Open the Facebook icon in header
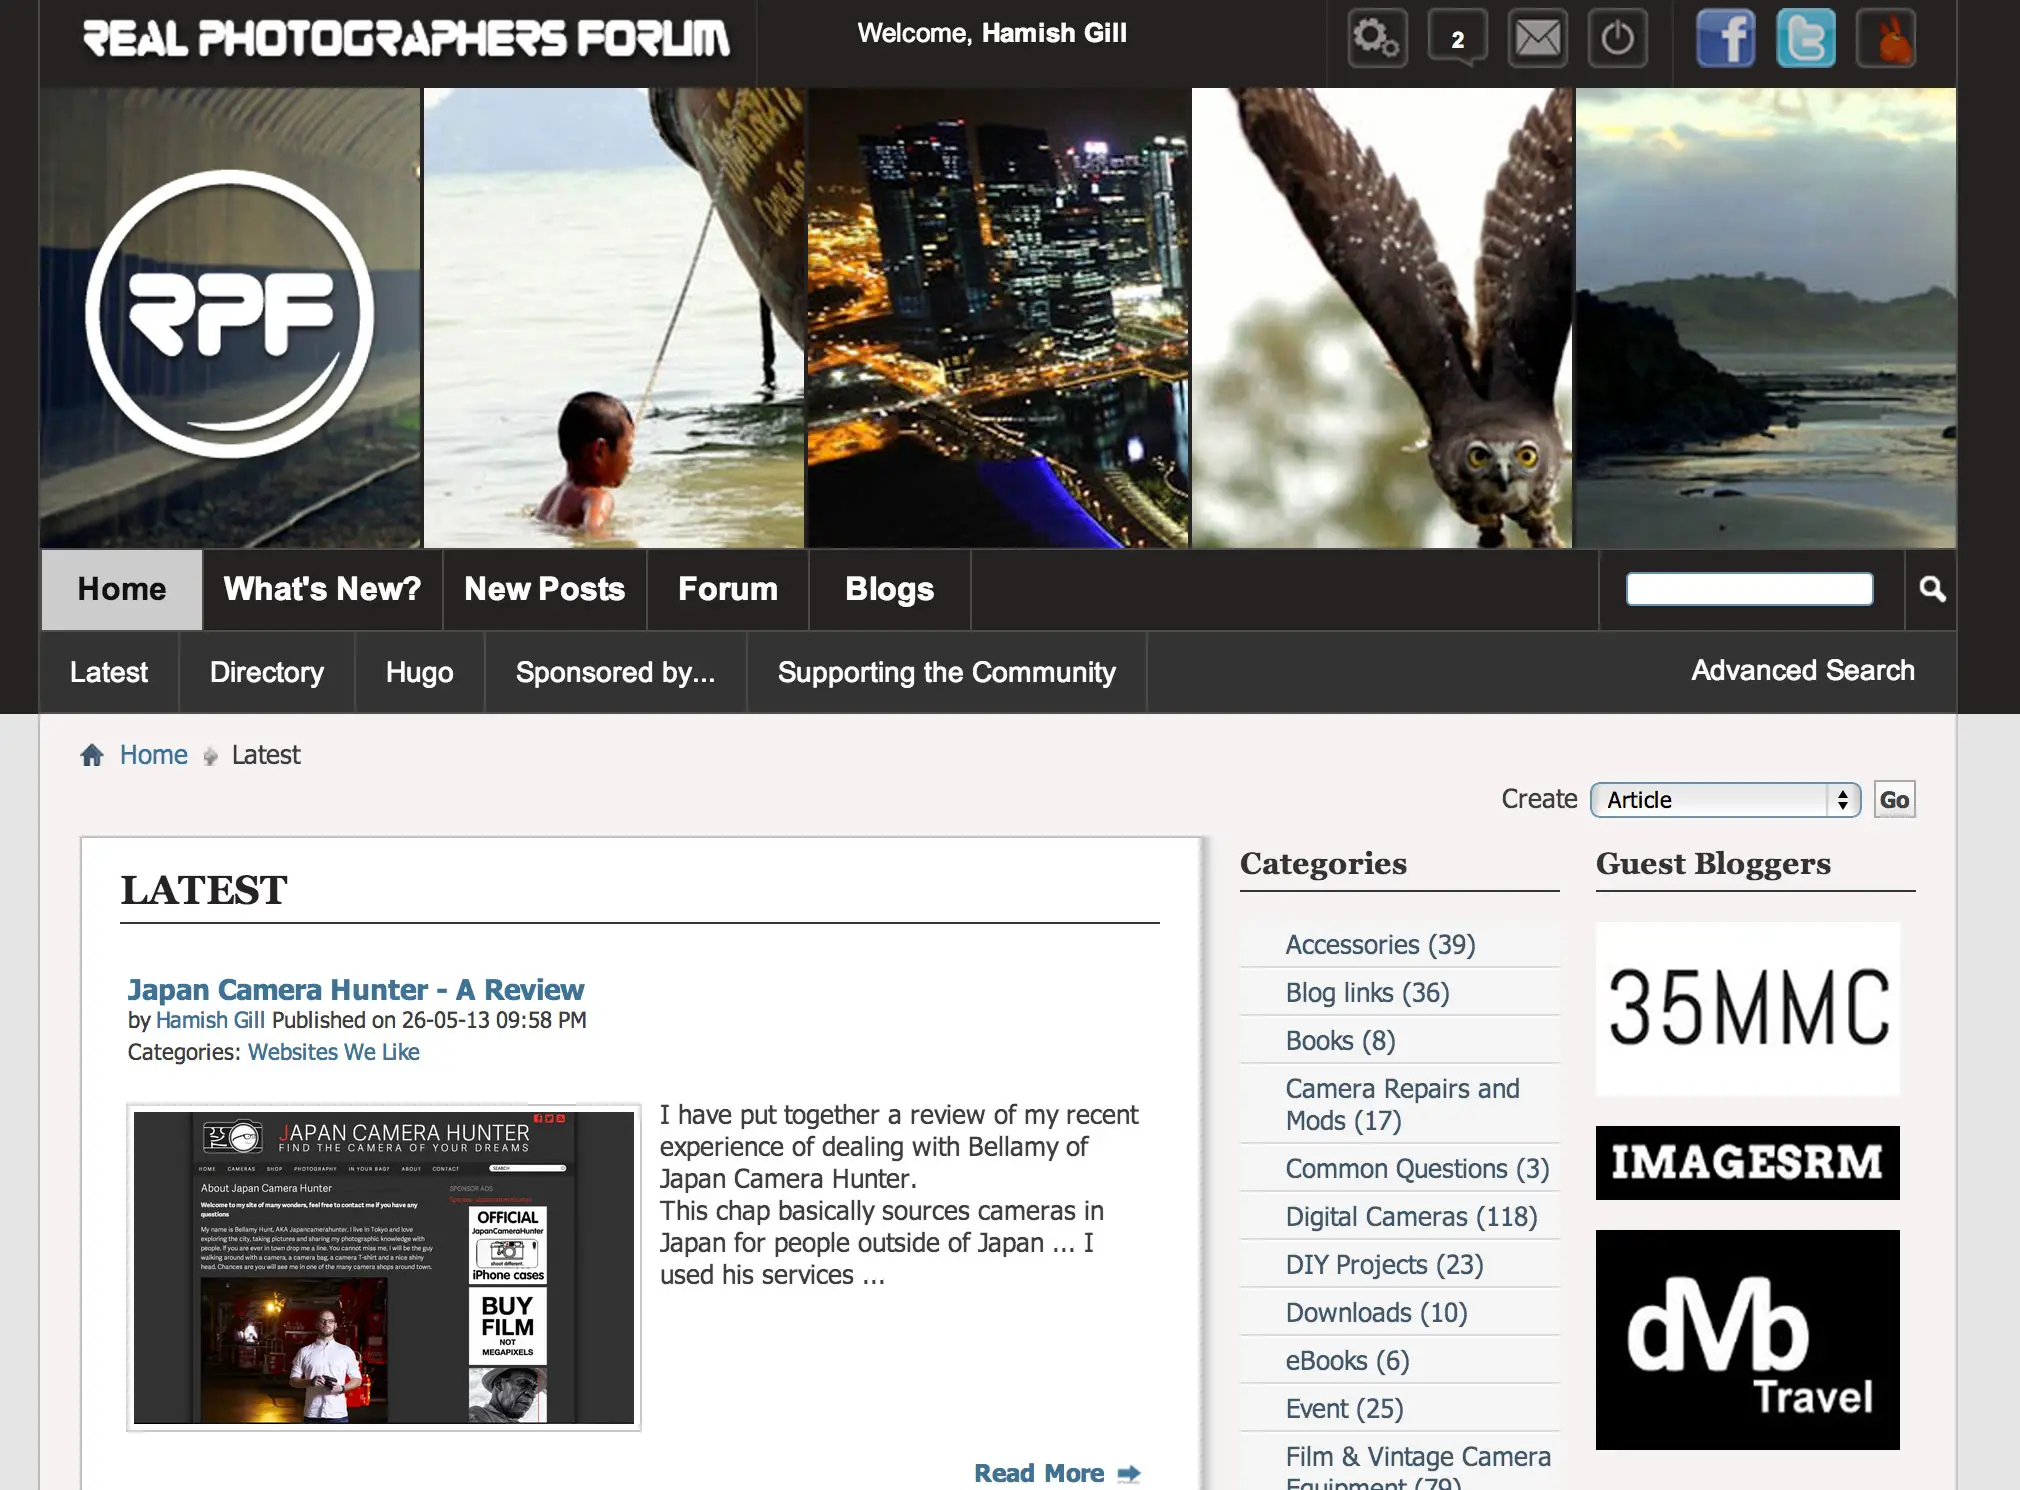2020x1490 pixels. (x=1726, y=39)
